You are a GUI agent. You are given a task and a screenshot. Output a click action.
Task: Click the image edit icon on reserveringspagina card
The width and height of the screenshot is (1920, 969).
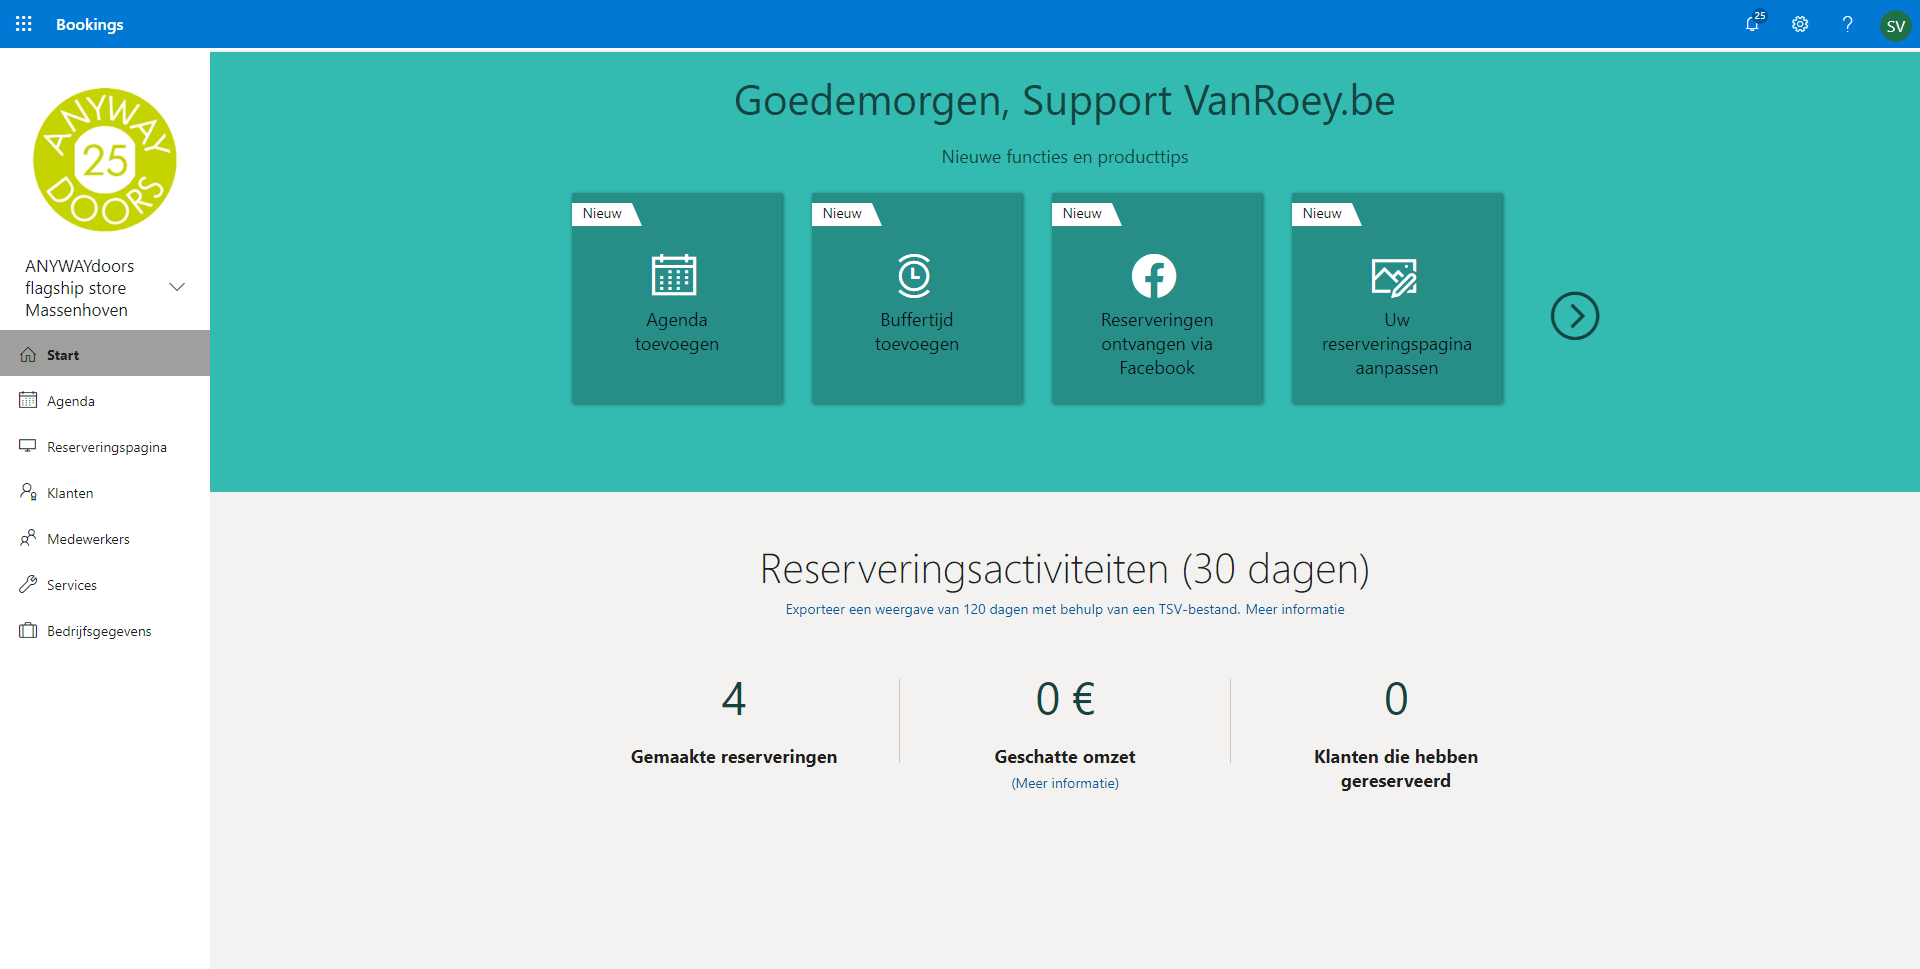pos(1394,277)
